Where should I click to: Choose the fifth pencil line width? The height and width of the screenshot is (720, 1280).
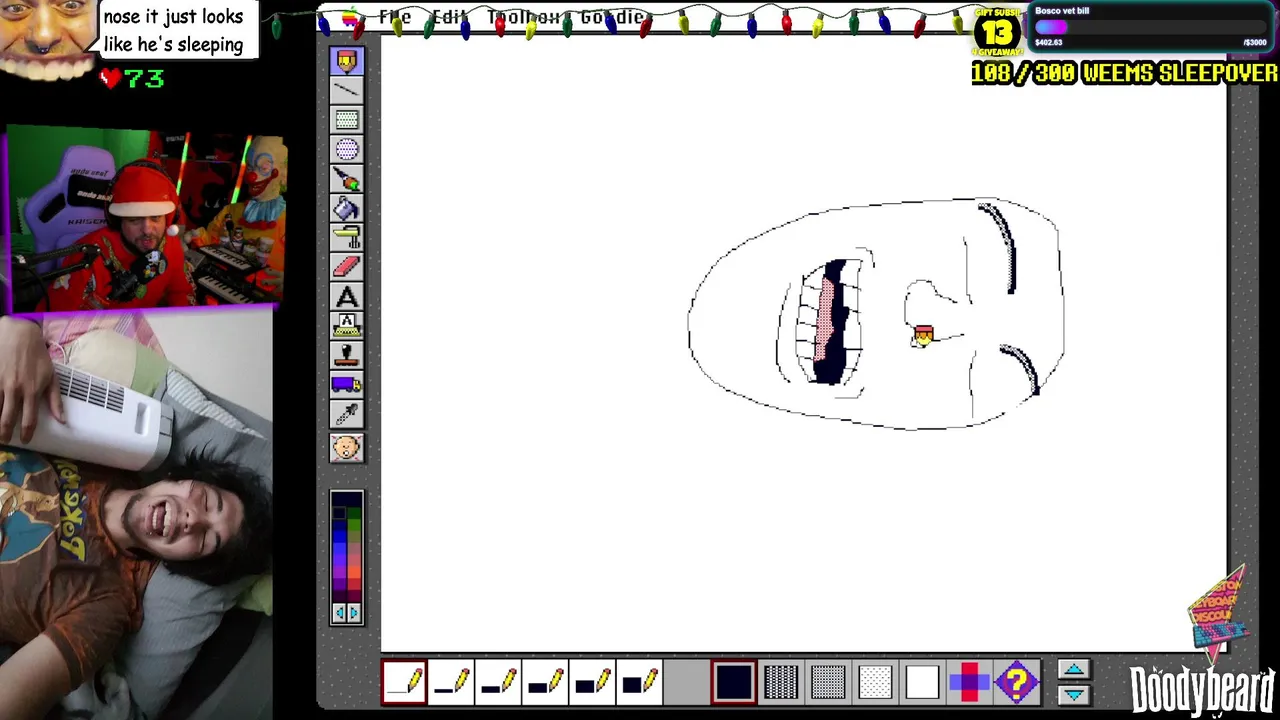(x=592, y=682)
